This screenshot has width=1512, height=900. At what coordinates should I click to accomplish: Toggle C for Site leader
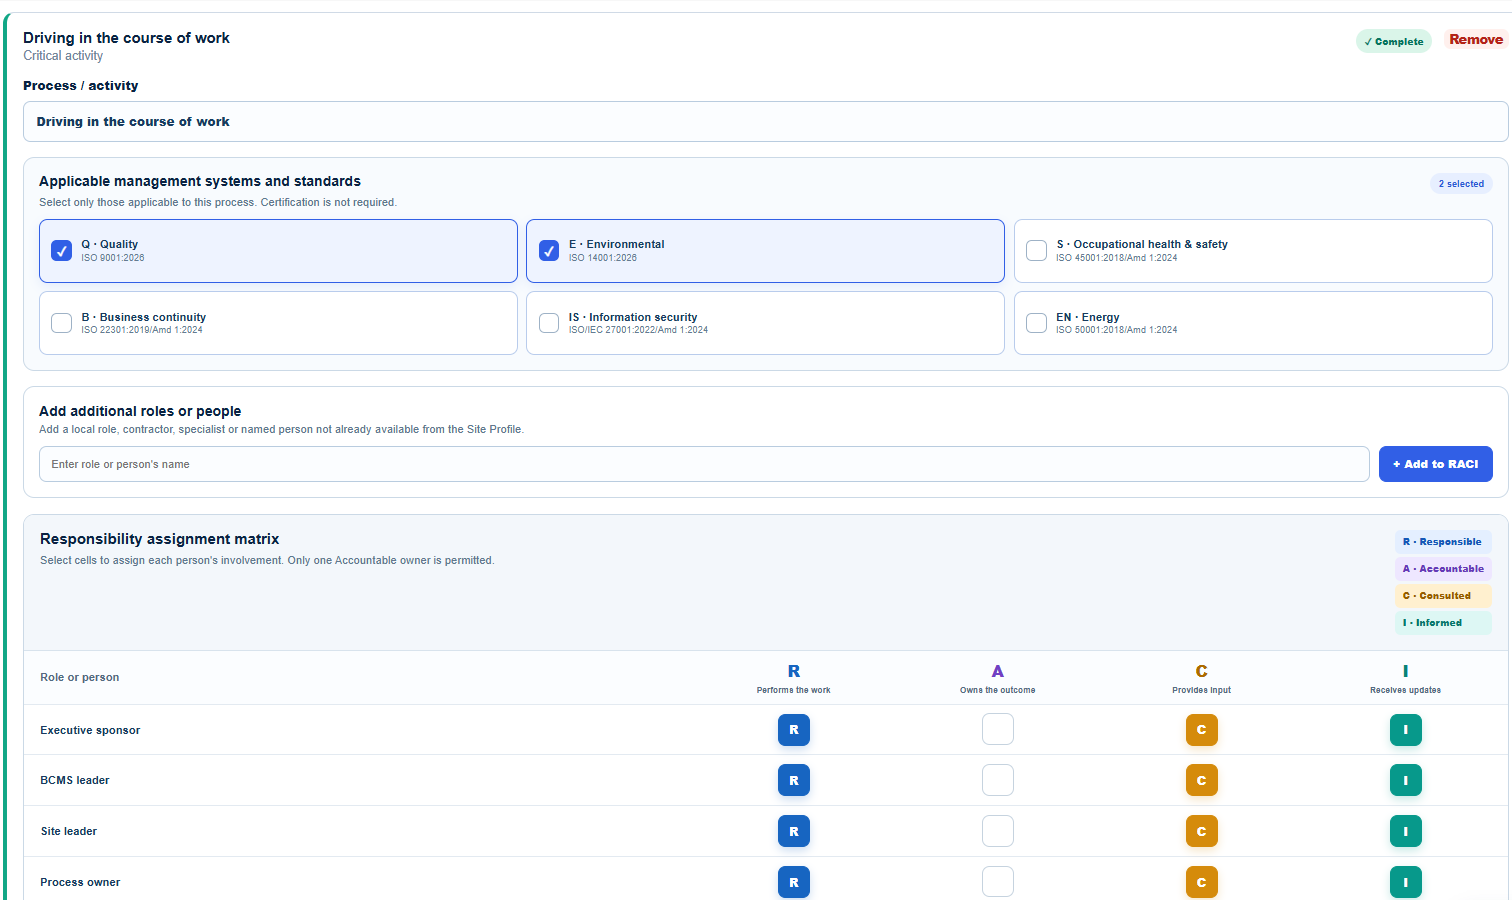tap(1202, 831)
